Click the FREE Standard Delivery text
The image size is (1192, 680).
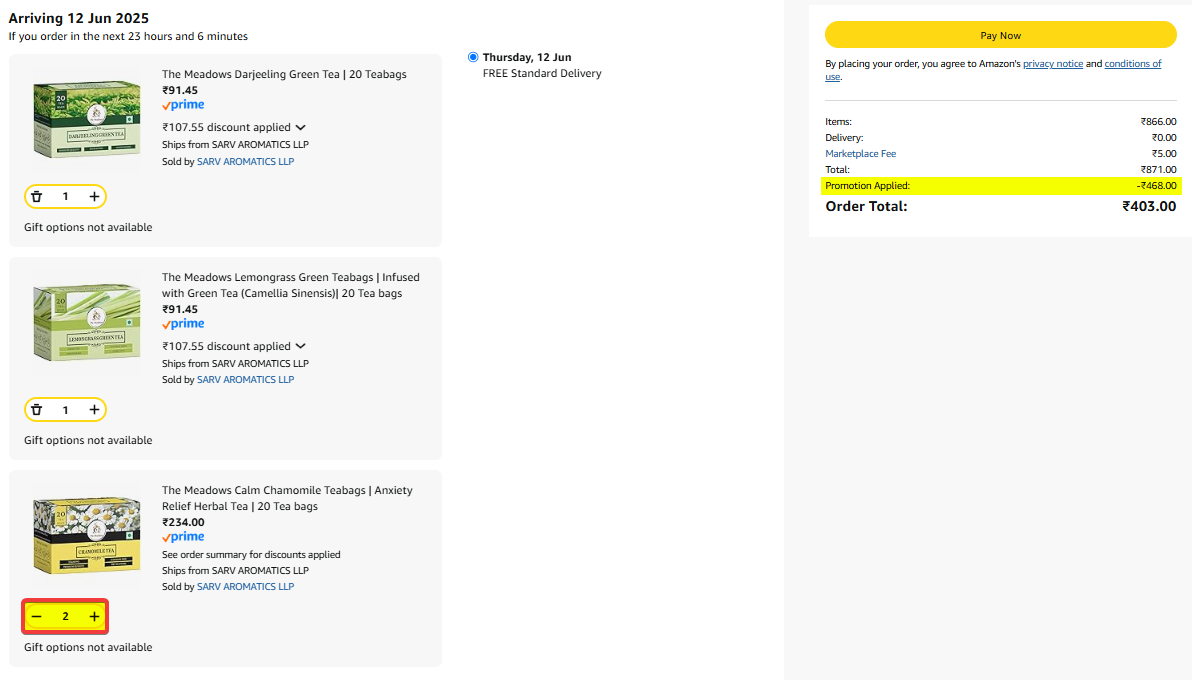tap(542, 74)
